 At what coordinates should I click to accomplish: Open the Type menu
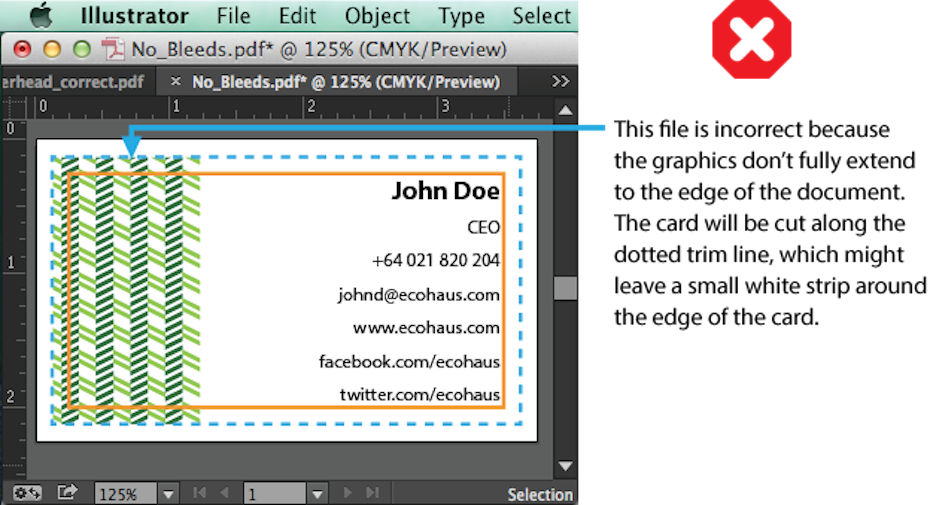tap(461, 16)
